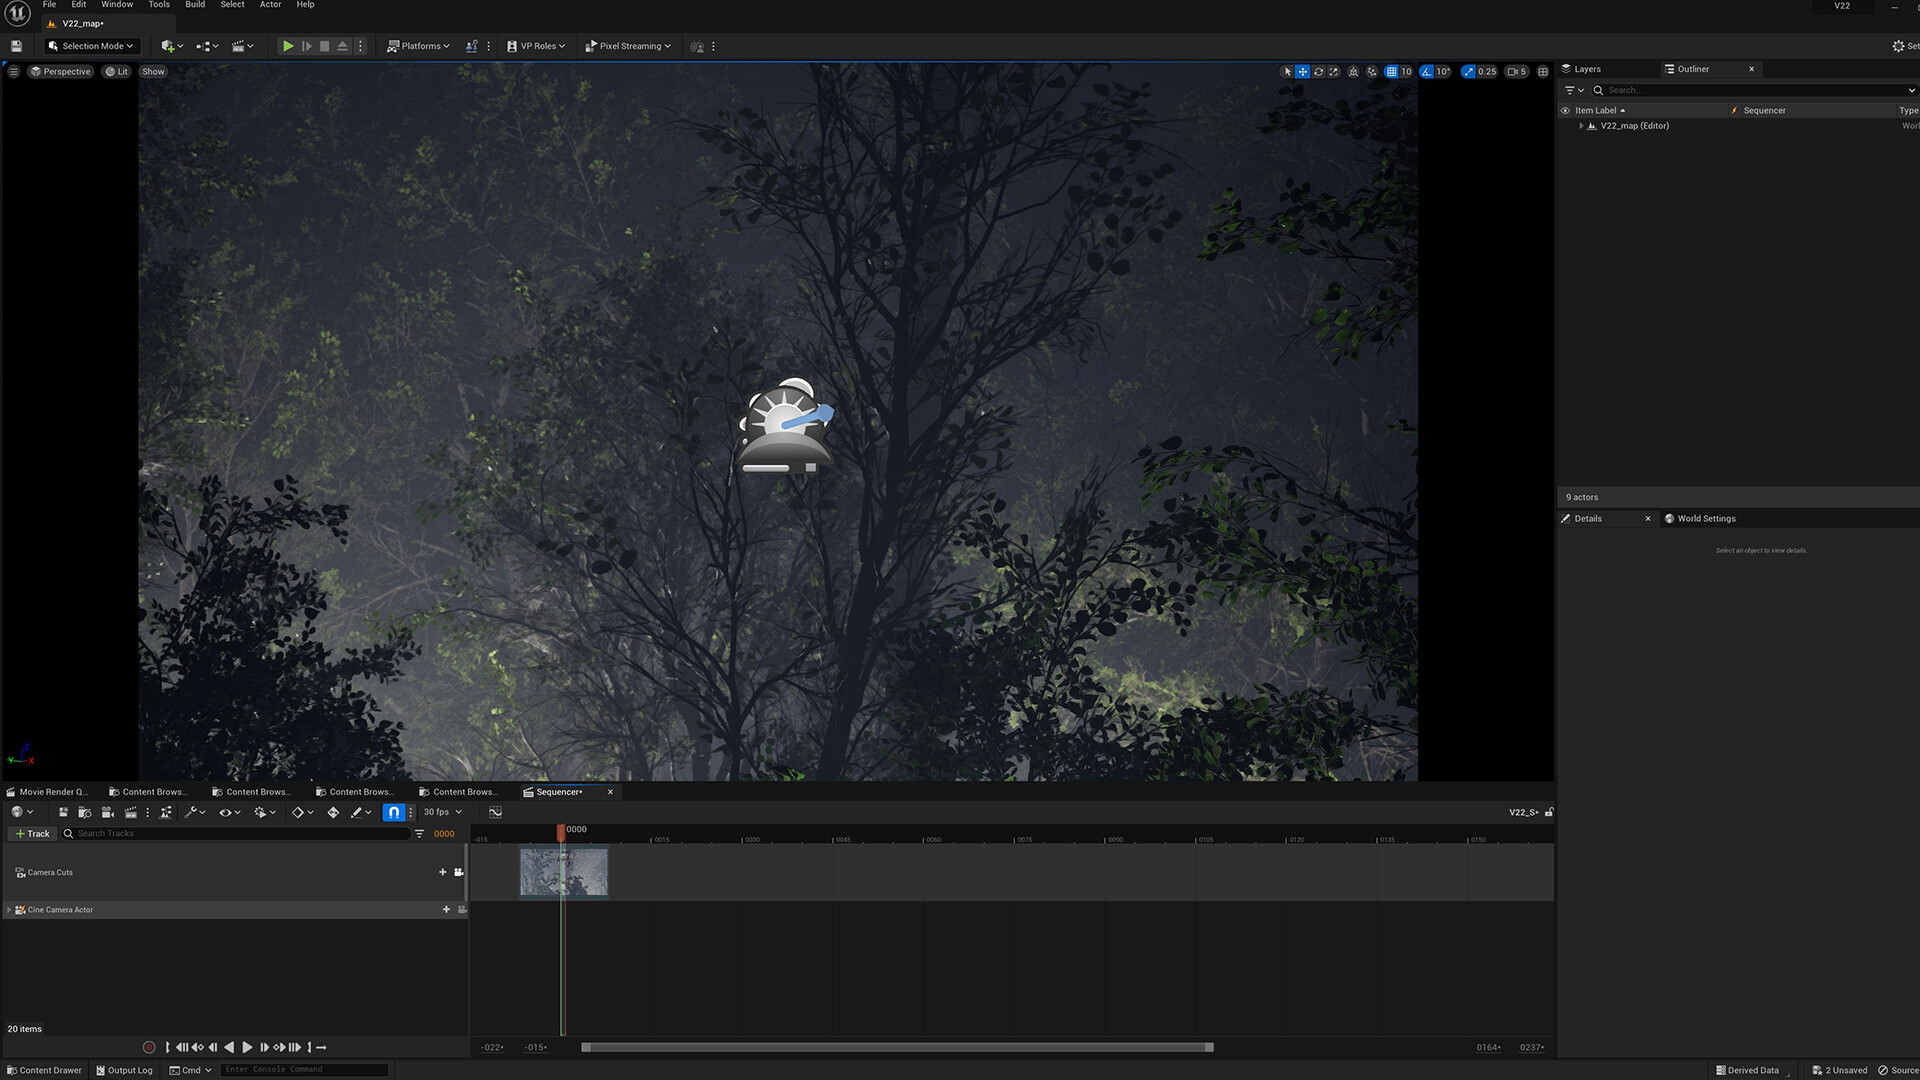Toggle sequencer snapping magnet icon
This screenshot has width=1920, height=1080.
click(394, 812)
